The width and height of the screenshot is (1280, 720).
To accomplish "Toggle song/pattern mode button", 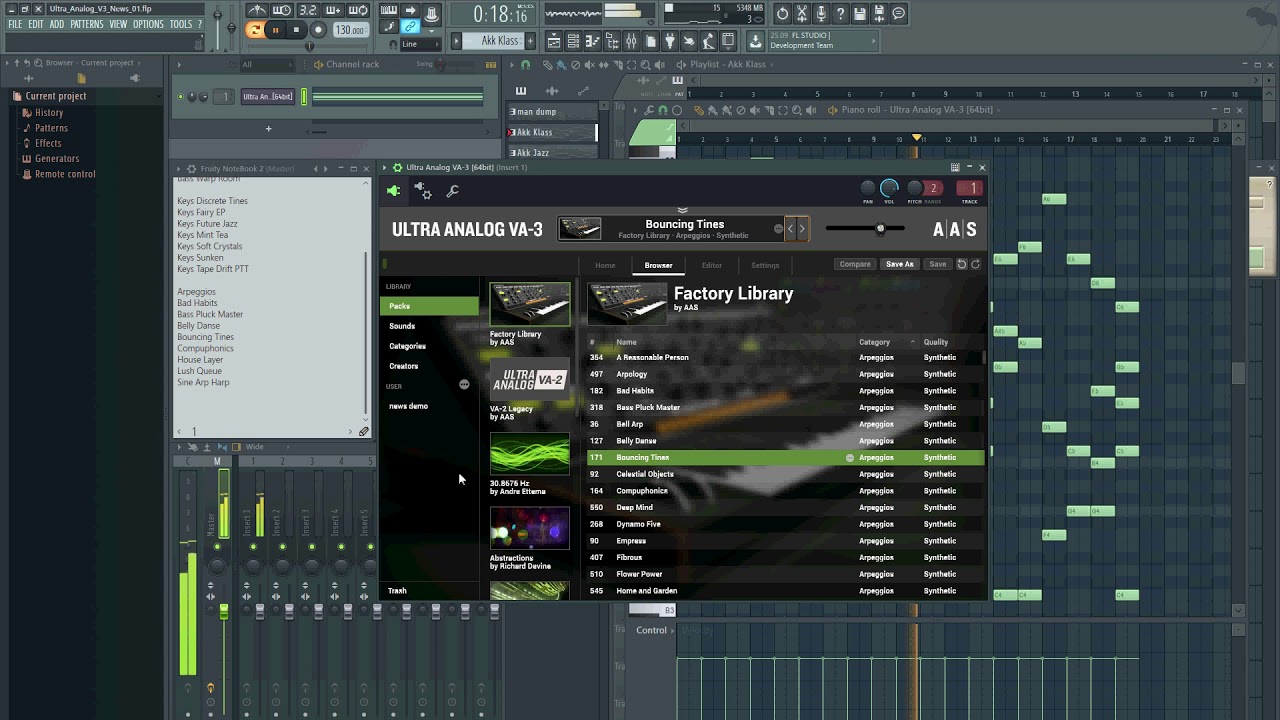I will tap(255, 30).
